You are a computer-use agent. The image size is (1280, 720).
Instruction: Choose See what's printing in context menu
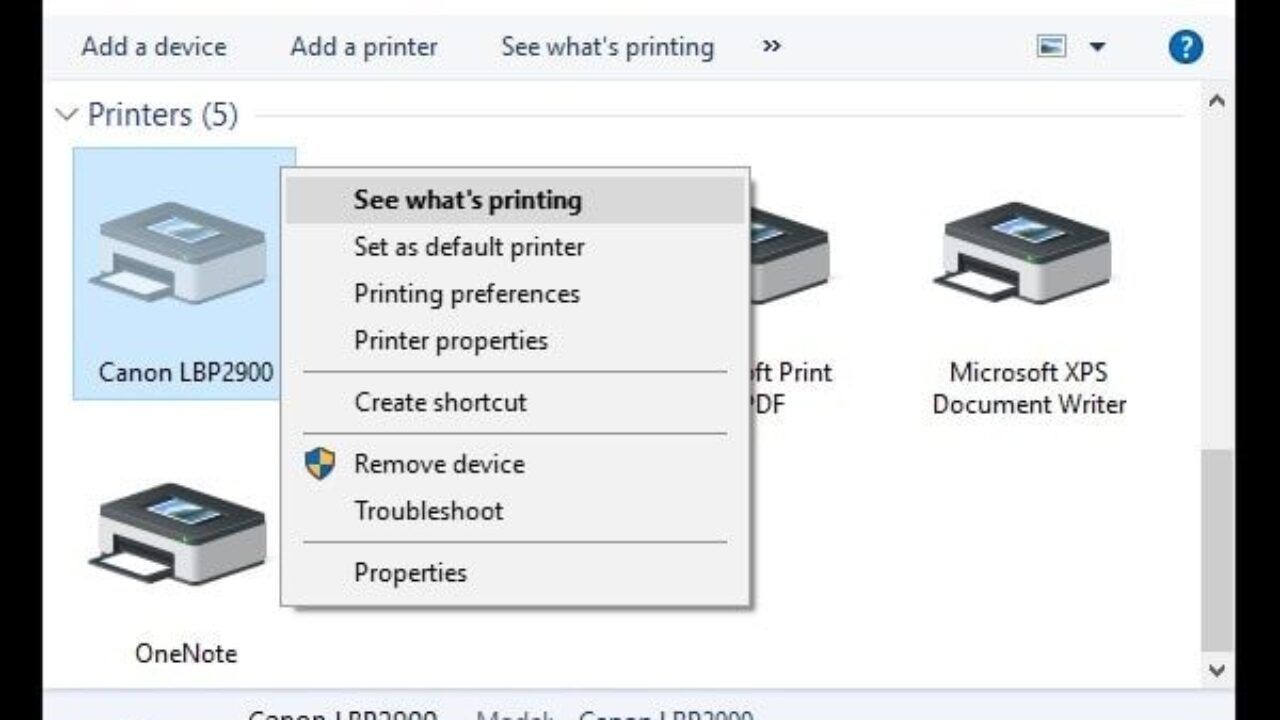[x=515, y=200]
